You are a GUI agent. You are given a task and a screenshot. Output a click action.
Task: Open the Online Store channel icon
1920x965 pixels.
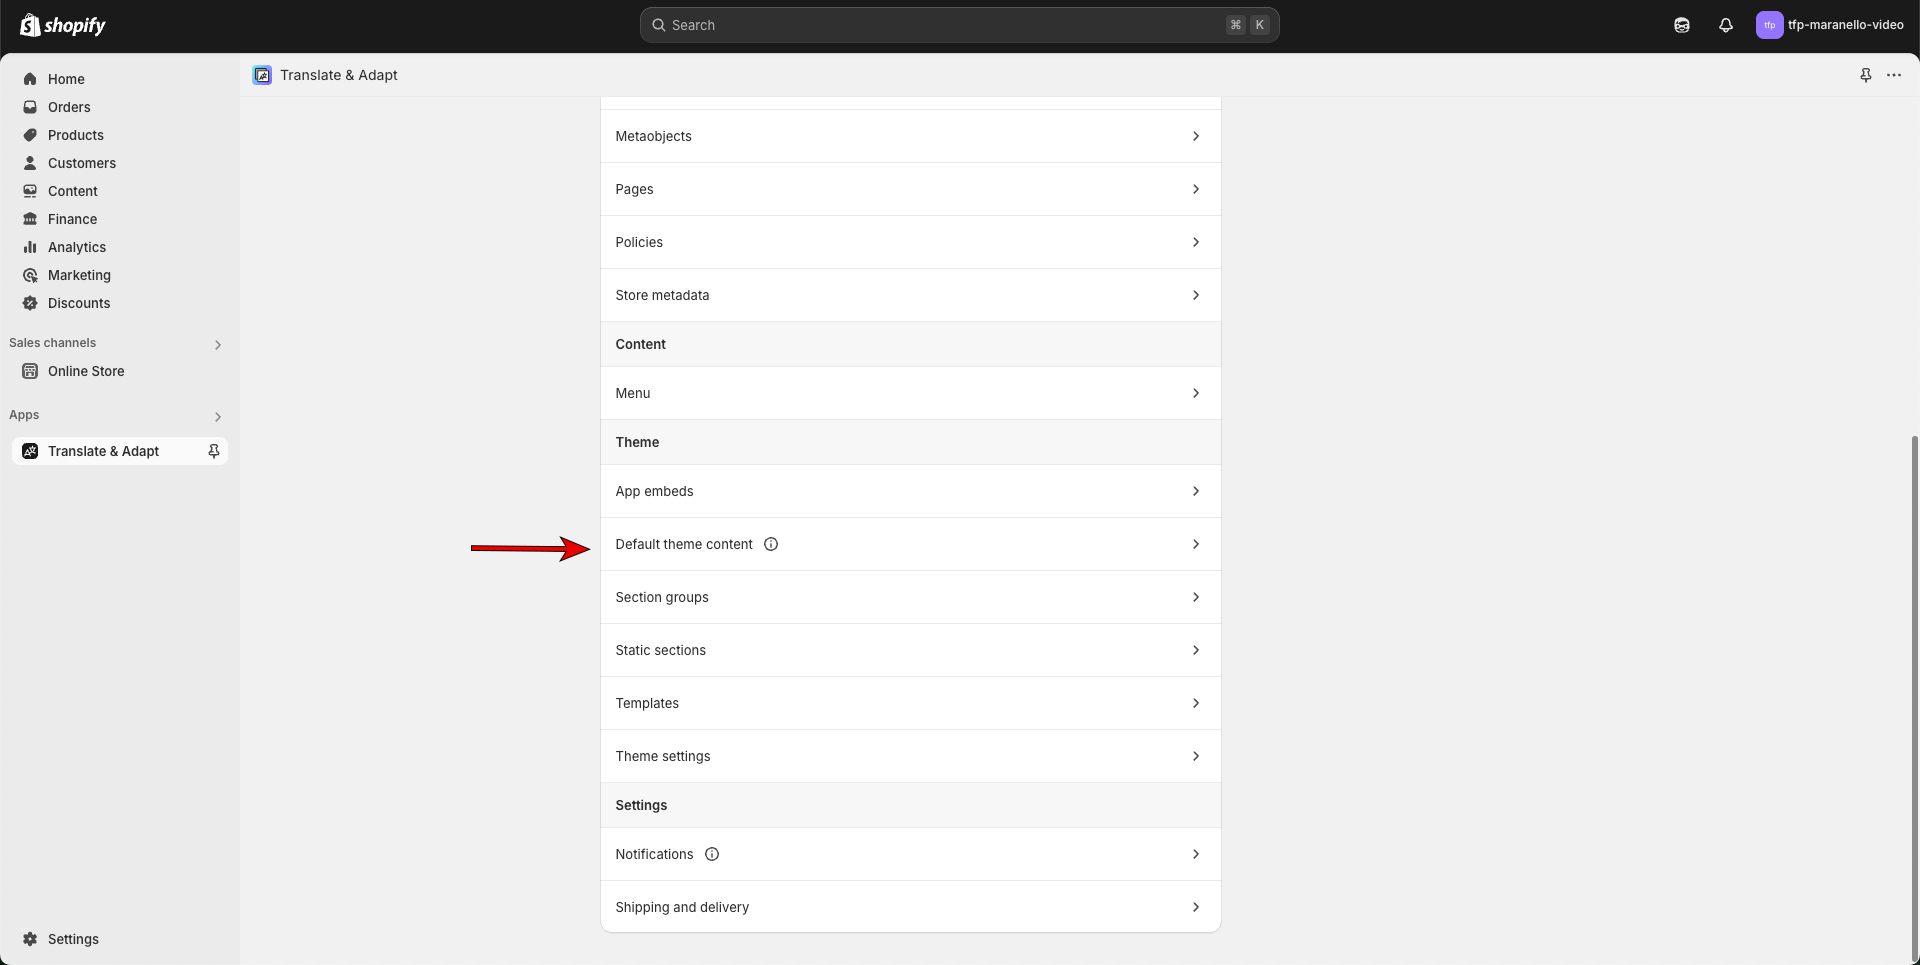click(x=29, y=371)
